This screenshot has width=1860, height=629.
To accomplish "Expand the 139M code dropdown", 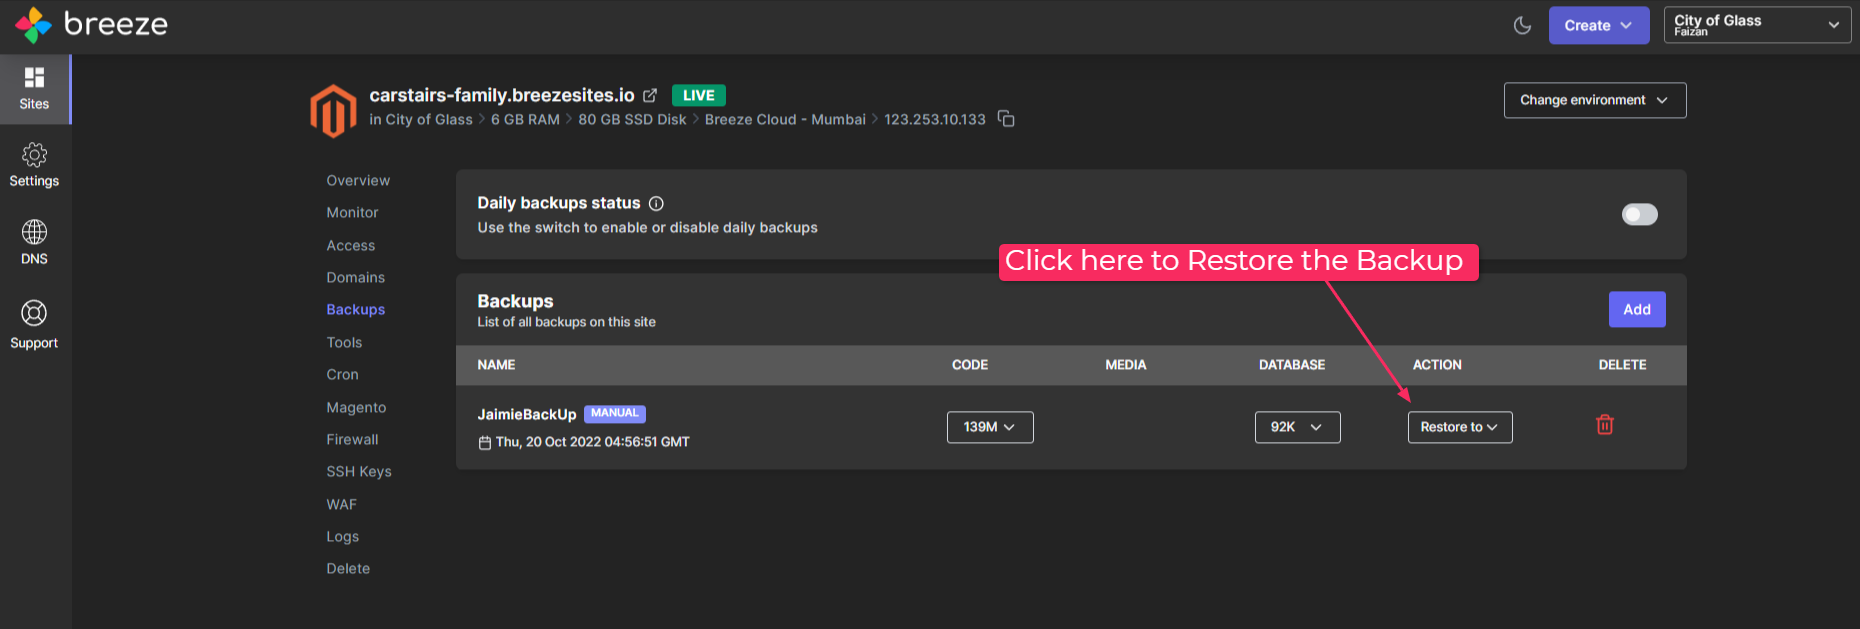I will (990, 427).
